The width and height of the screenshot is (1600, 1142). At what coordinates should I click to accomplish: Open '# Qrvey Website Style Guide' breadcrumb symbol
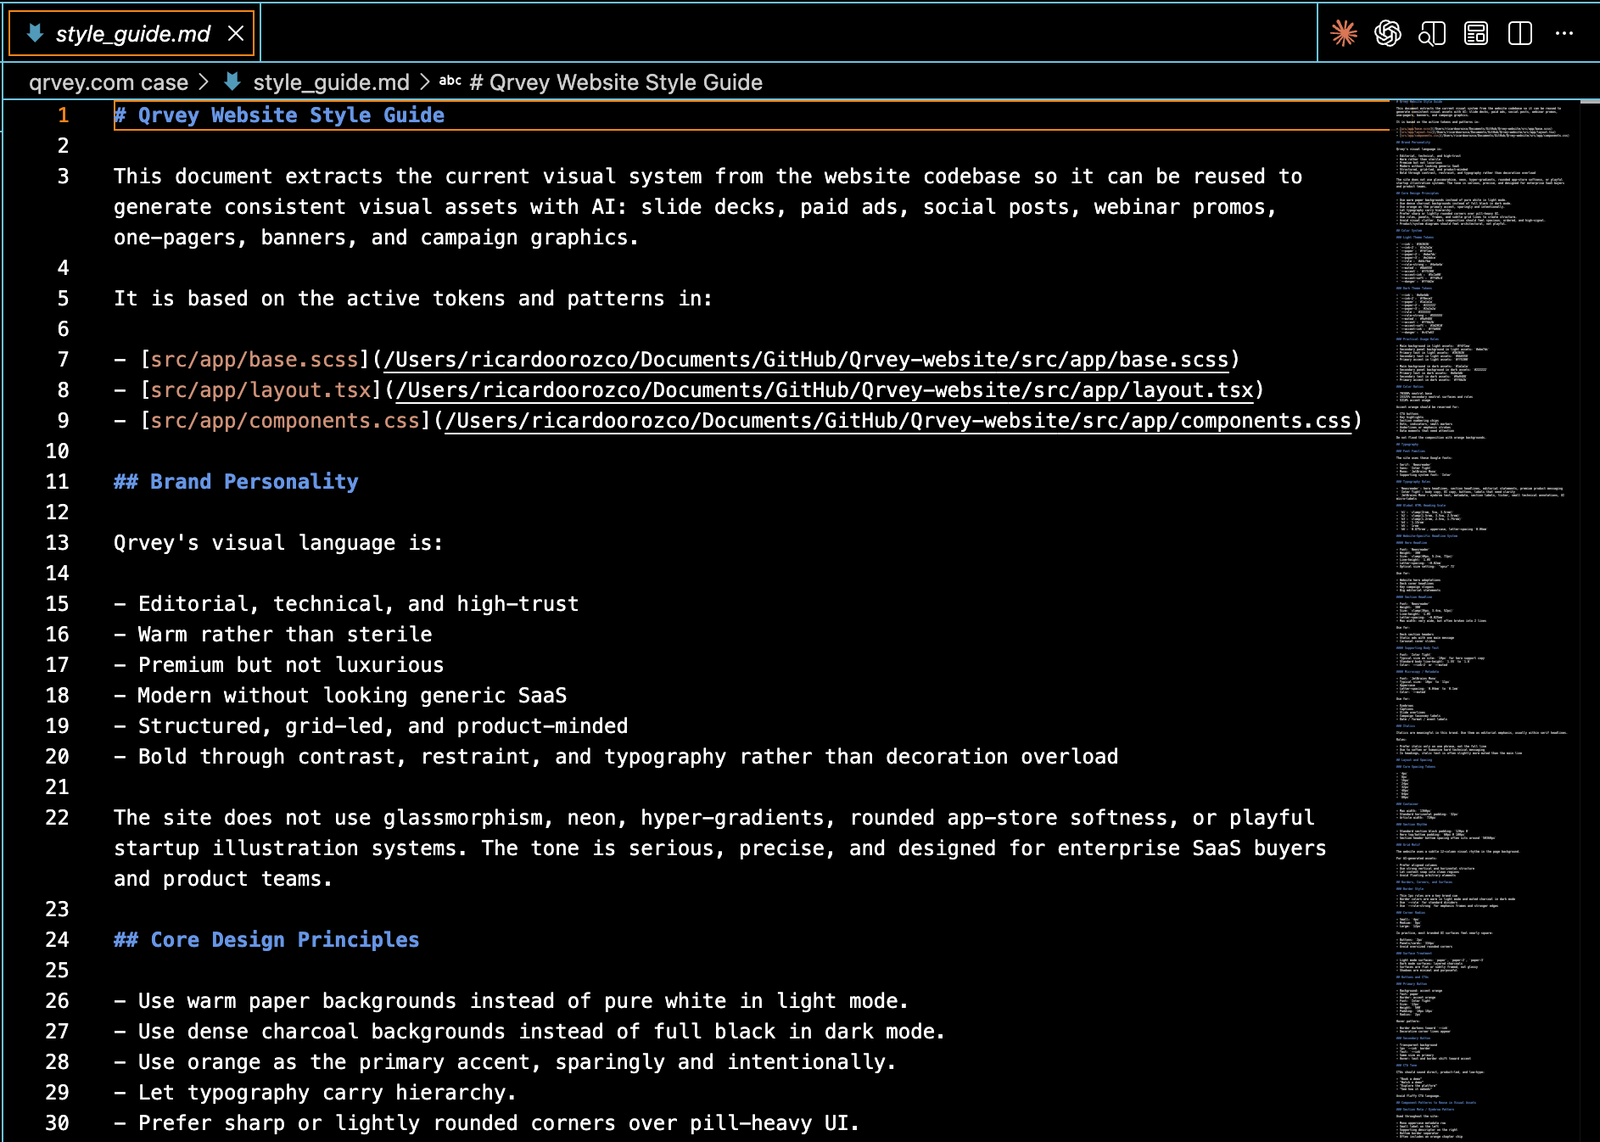click(616, 83)
